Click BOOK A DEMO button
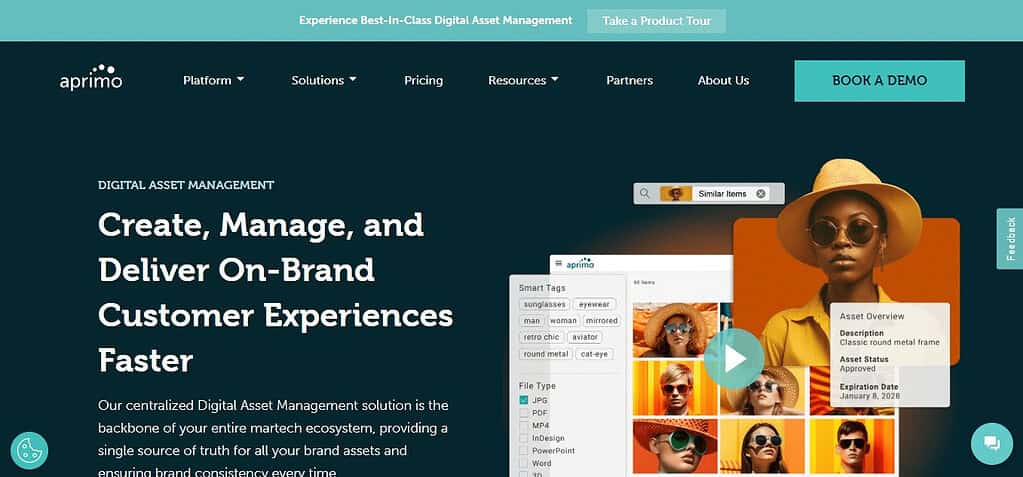Screen dimensions: 1023x477 tap(879, 81)
